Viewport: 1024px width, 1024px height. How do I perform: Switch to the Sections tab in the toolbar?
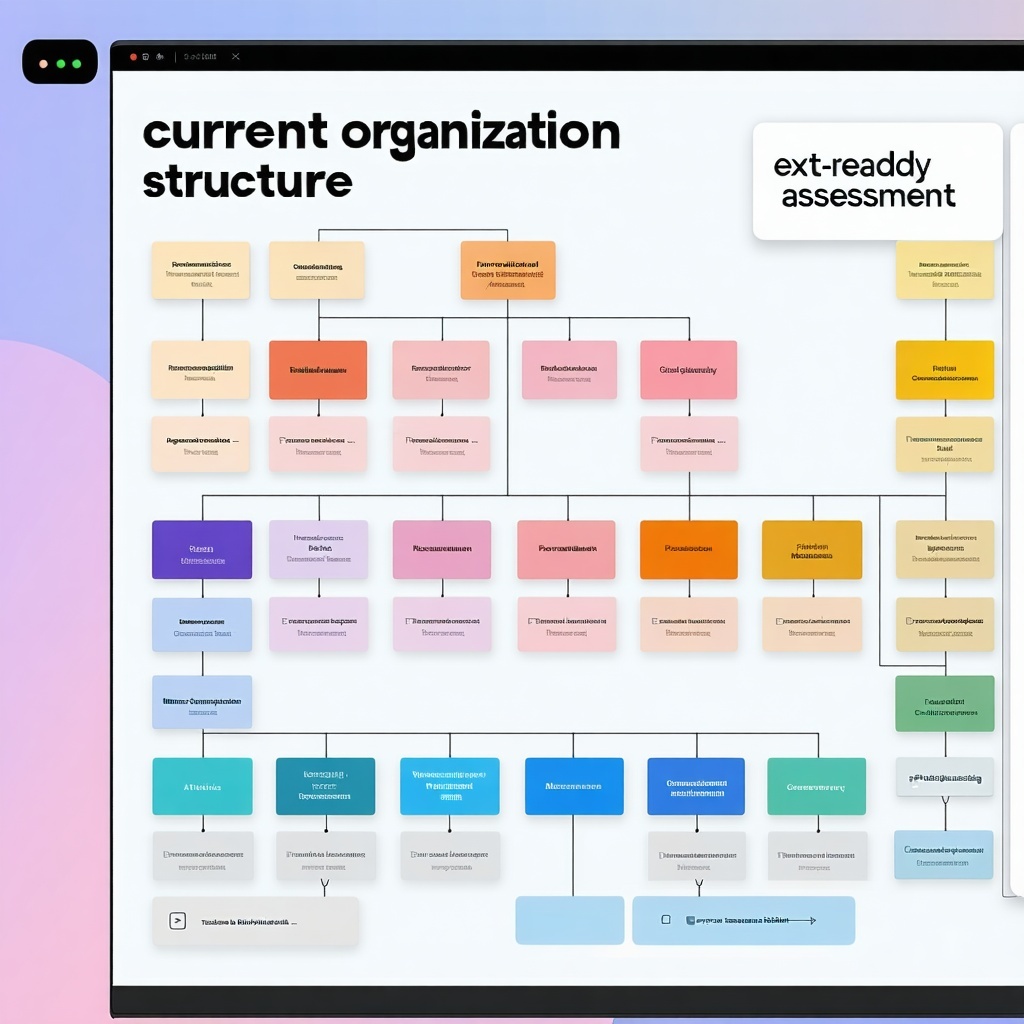pyautogui.click(x=200, y=57)
